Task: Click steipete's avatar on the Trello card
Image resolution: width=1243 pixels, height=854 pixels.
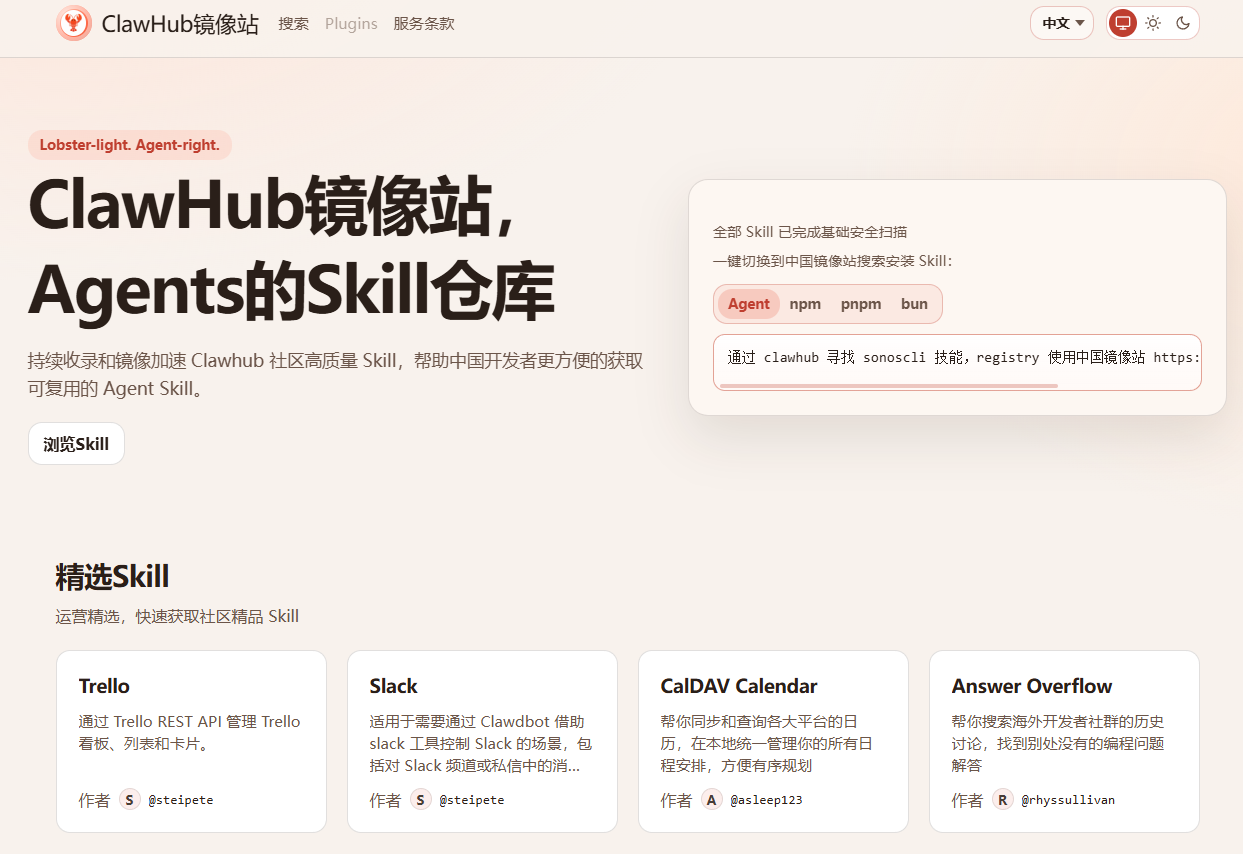Action: (x=129, y=799)
